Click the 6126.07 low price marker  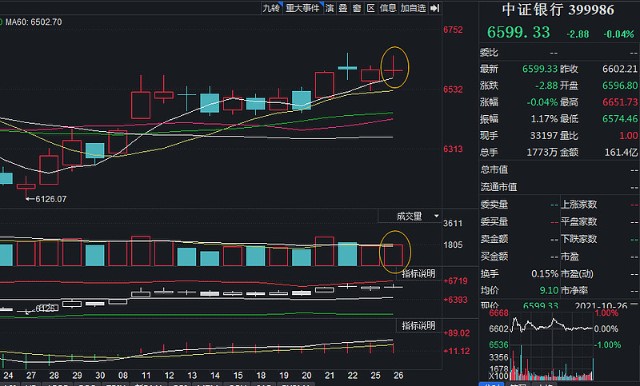click(x=46, y=199)
